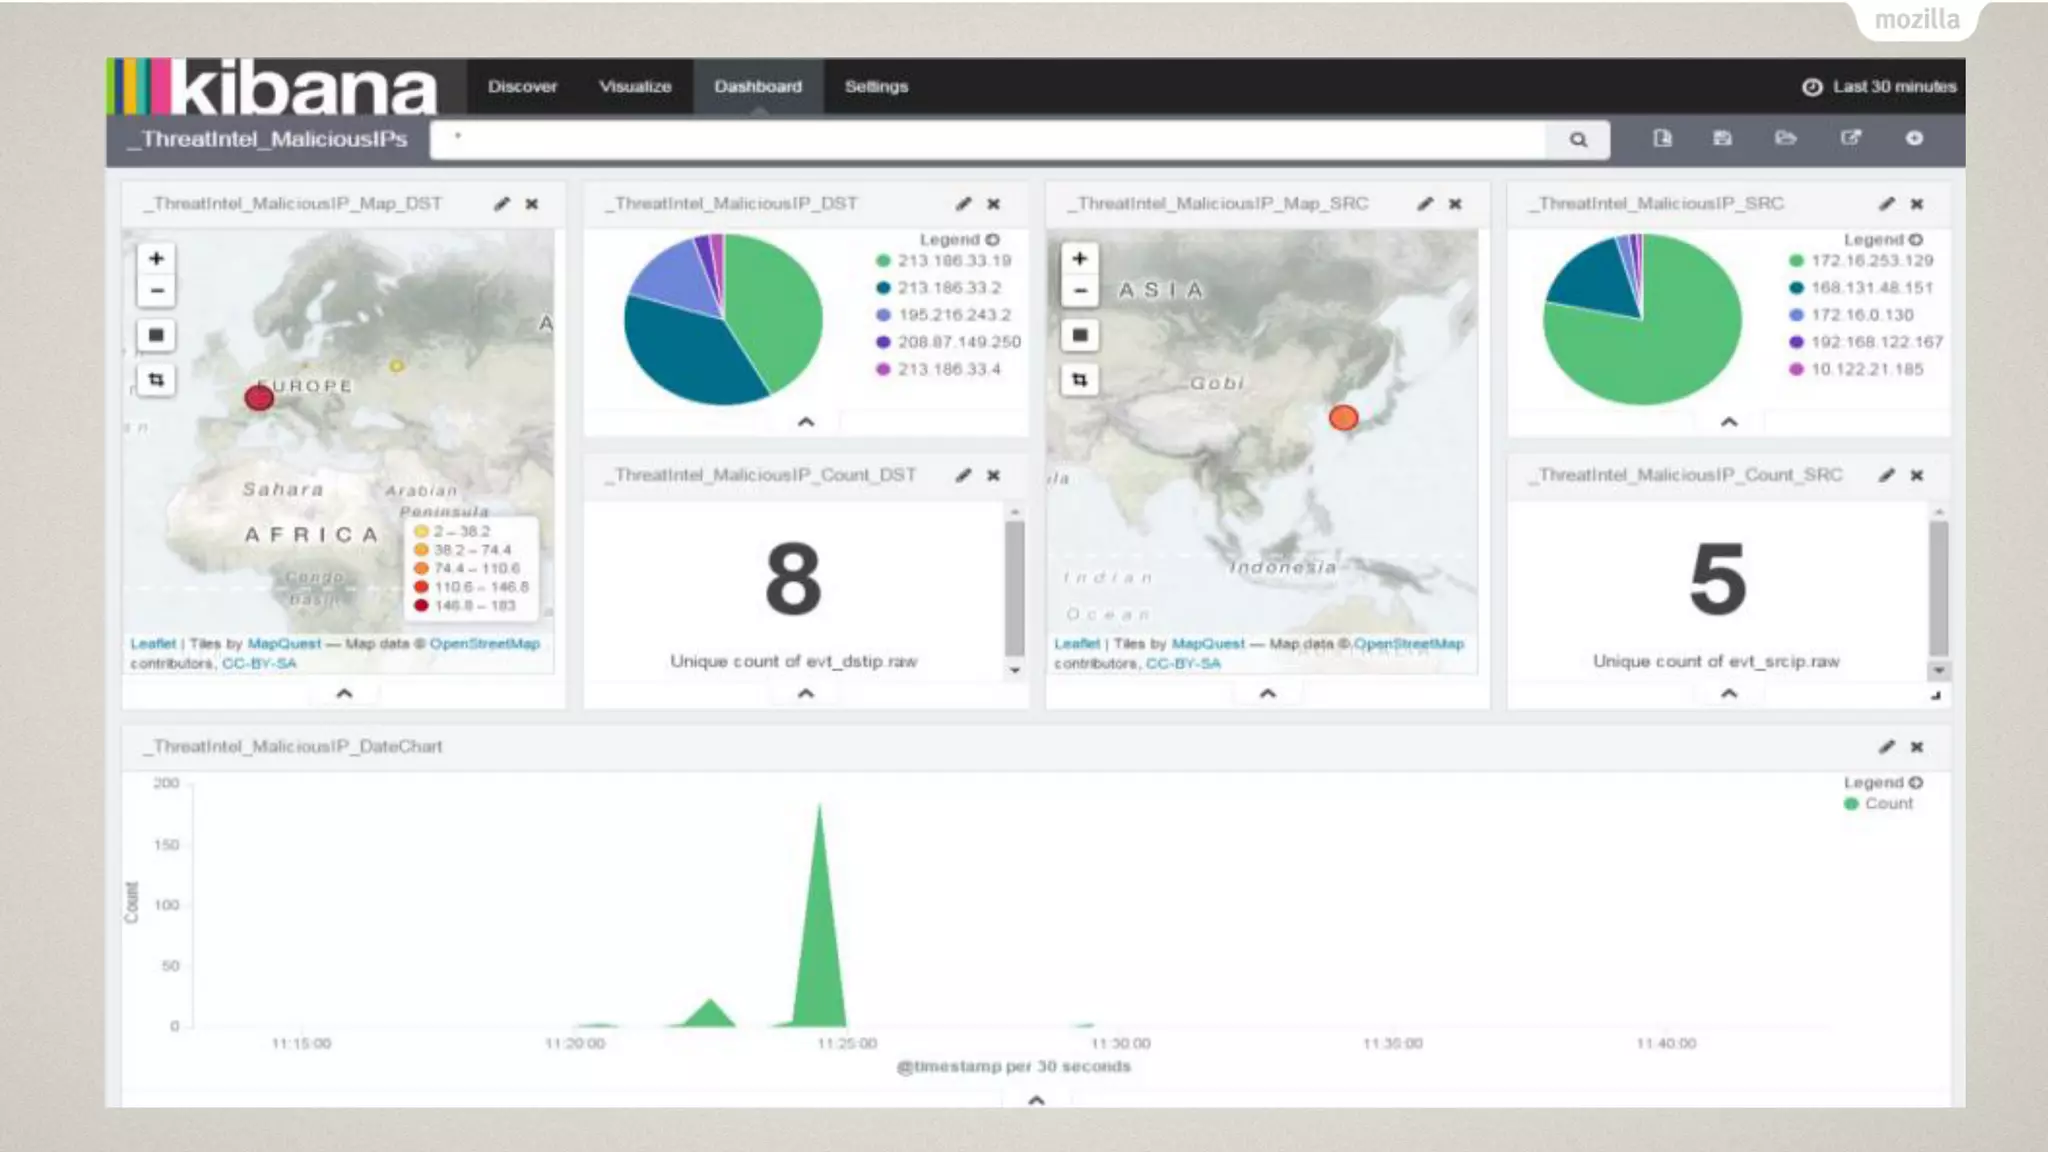The image size is (2048, 1152).
Task: Expand the chevron below the DateChart
Action: click(x=1036, y=1099)
